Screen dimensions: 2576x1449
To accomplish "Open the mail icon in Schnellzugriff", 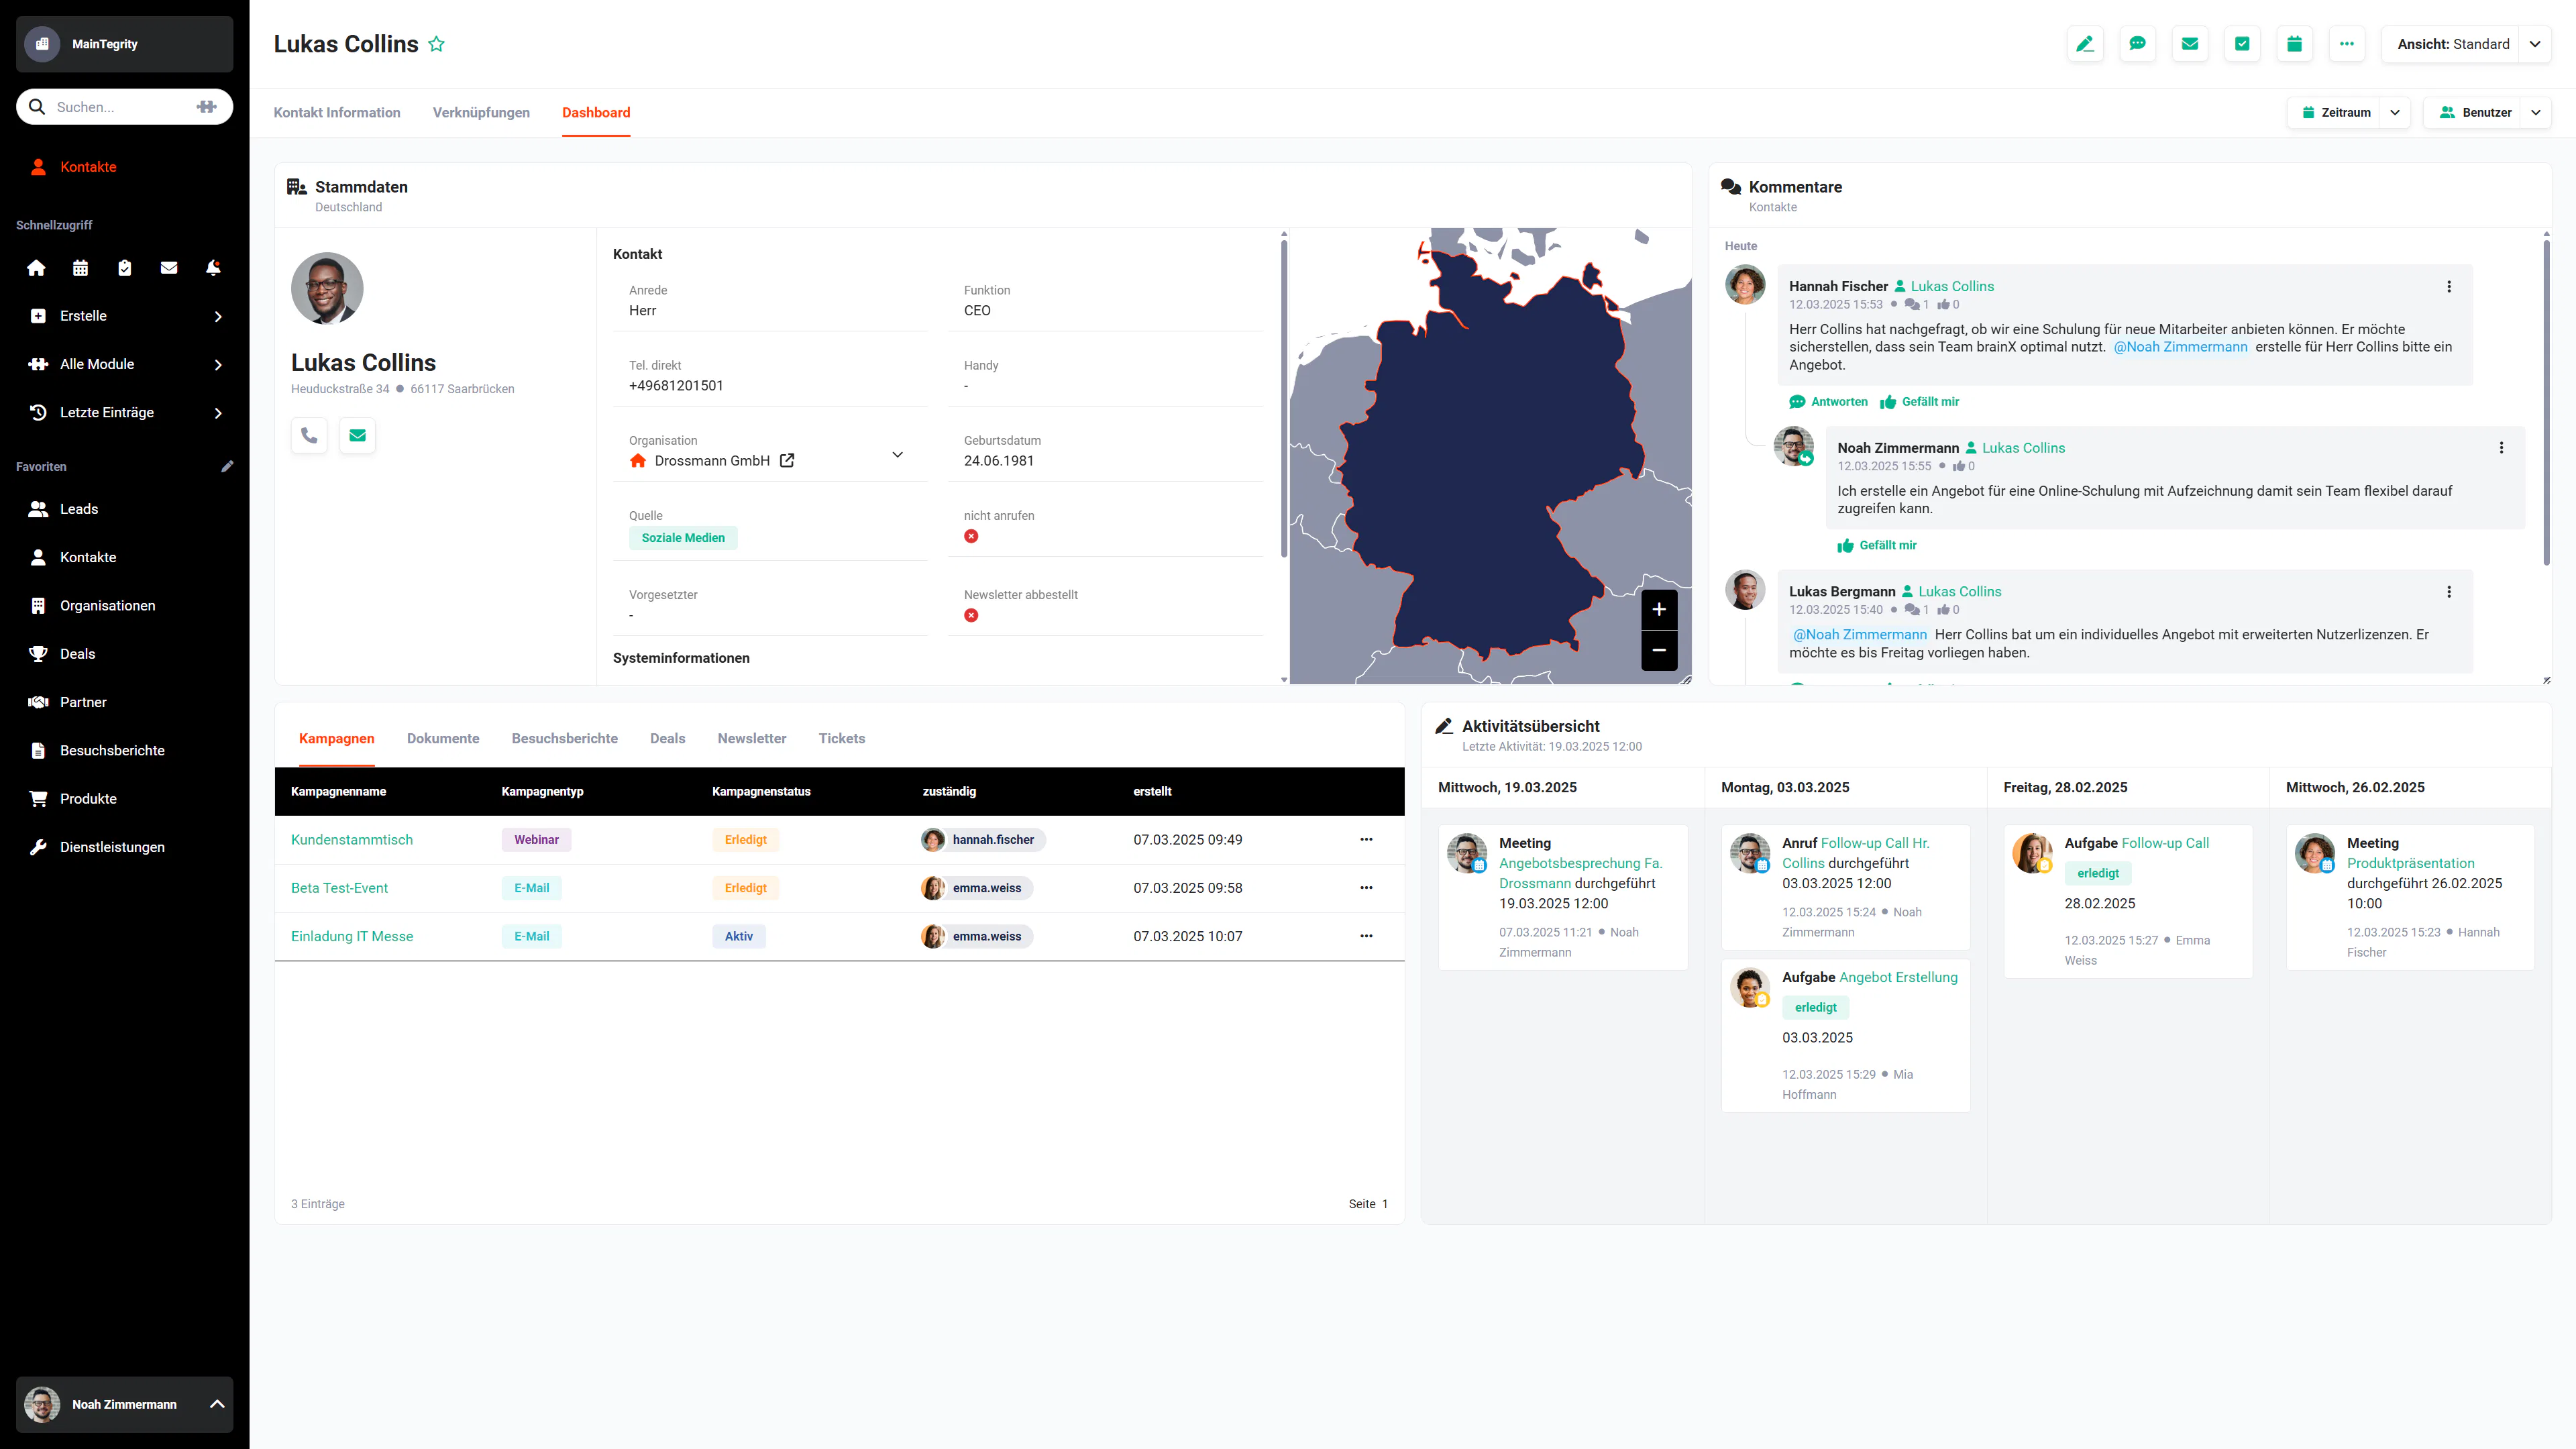I will tap(169, 268).
